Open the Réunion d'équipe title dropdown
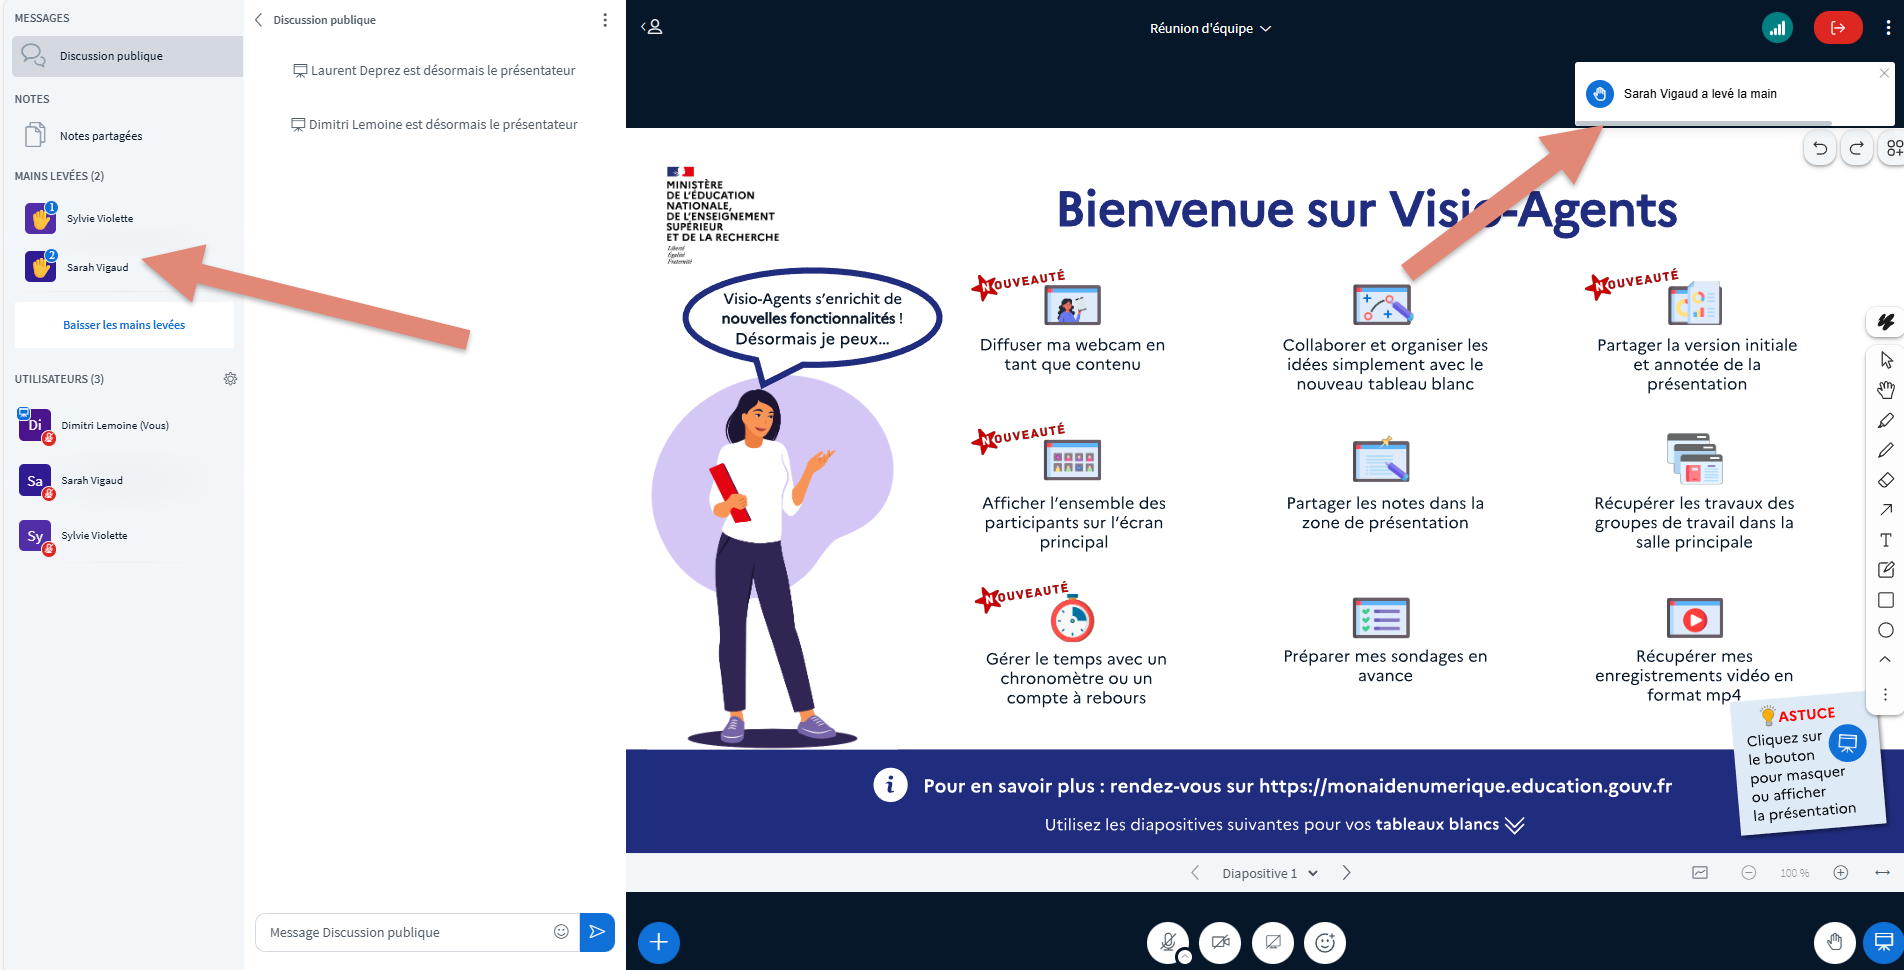This screenshot has width=1904, height=970. [x=1210, y=28]
